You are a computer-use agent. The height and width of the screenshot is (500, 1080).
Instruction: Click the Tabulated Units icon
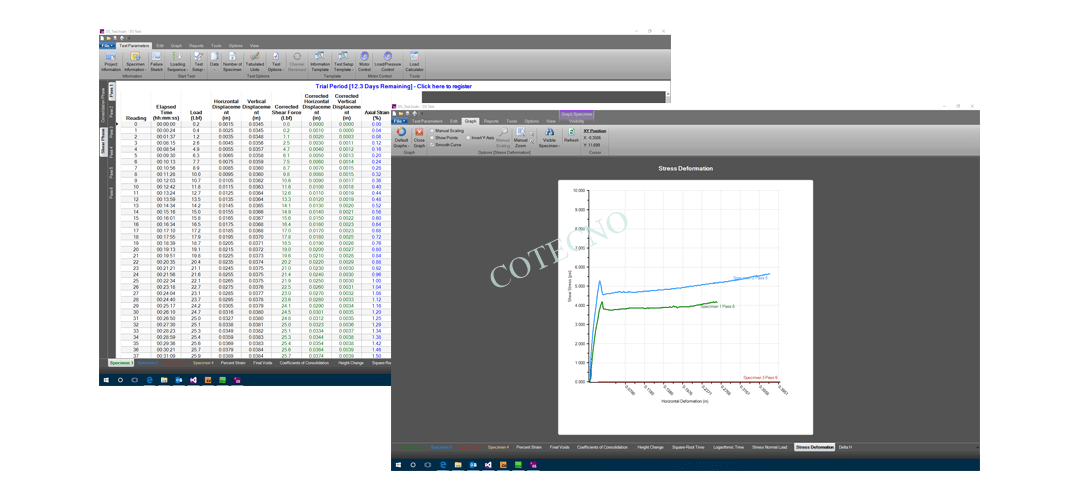[x=254, y=62]
